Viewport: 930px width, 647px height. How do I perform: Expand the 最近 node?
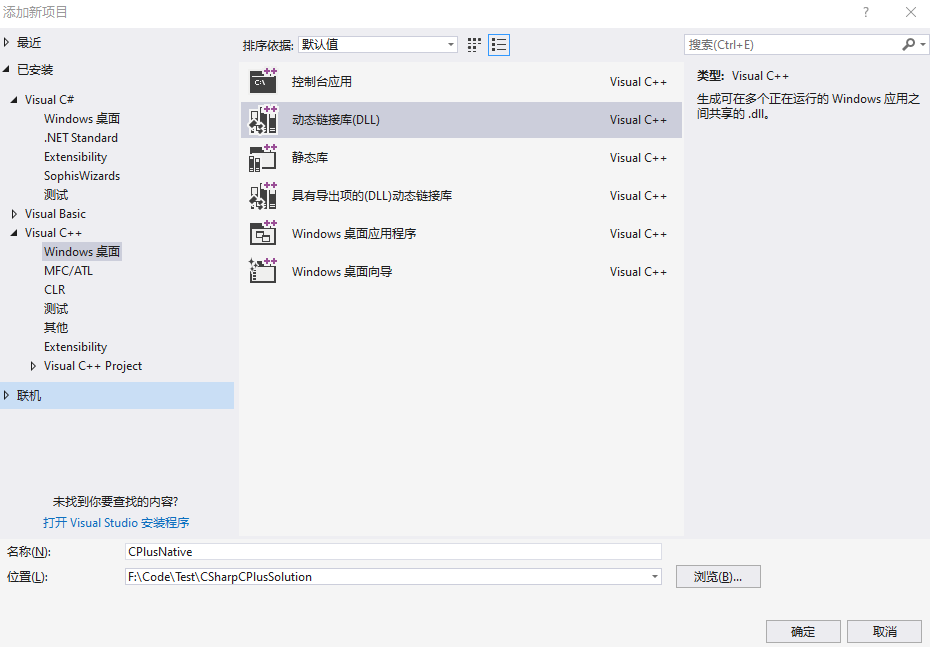[x=7, y=42]
